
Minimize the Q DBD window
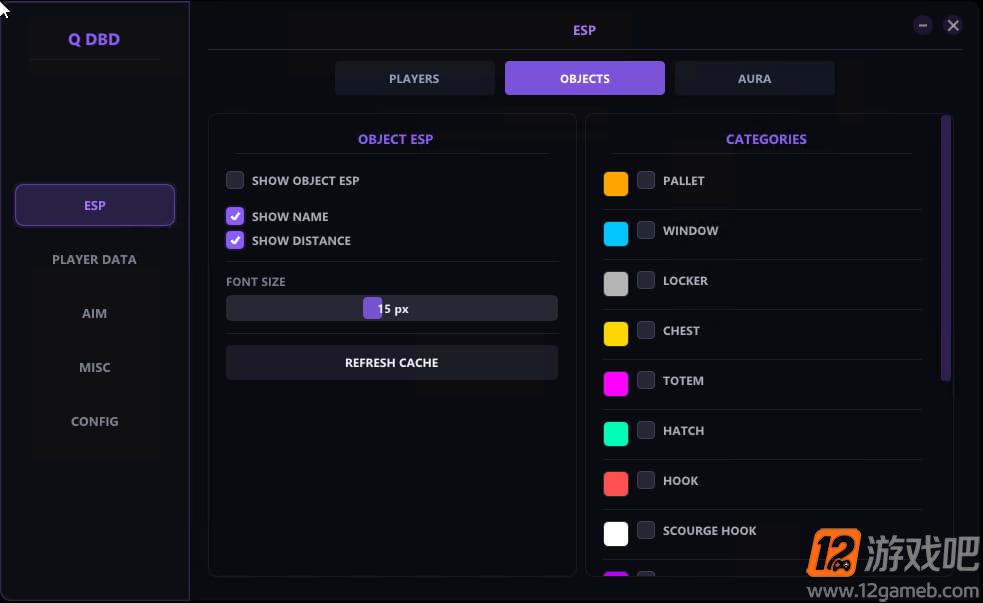922,26
